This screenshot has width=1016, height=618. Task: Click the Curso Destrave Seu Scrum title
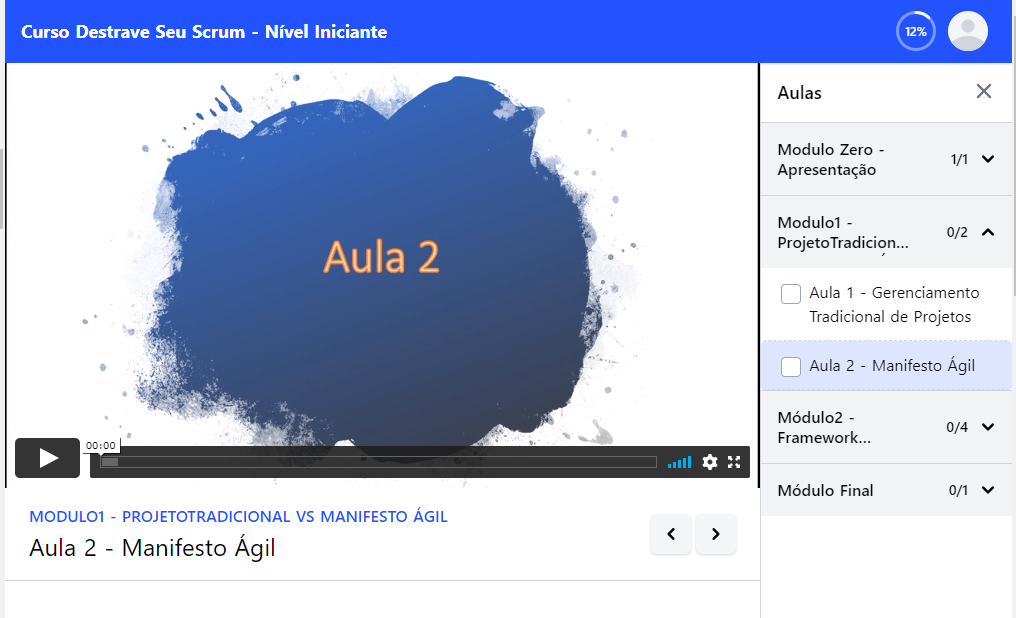(x=203, y=32)
